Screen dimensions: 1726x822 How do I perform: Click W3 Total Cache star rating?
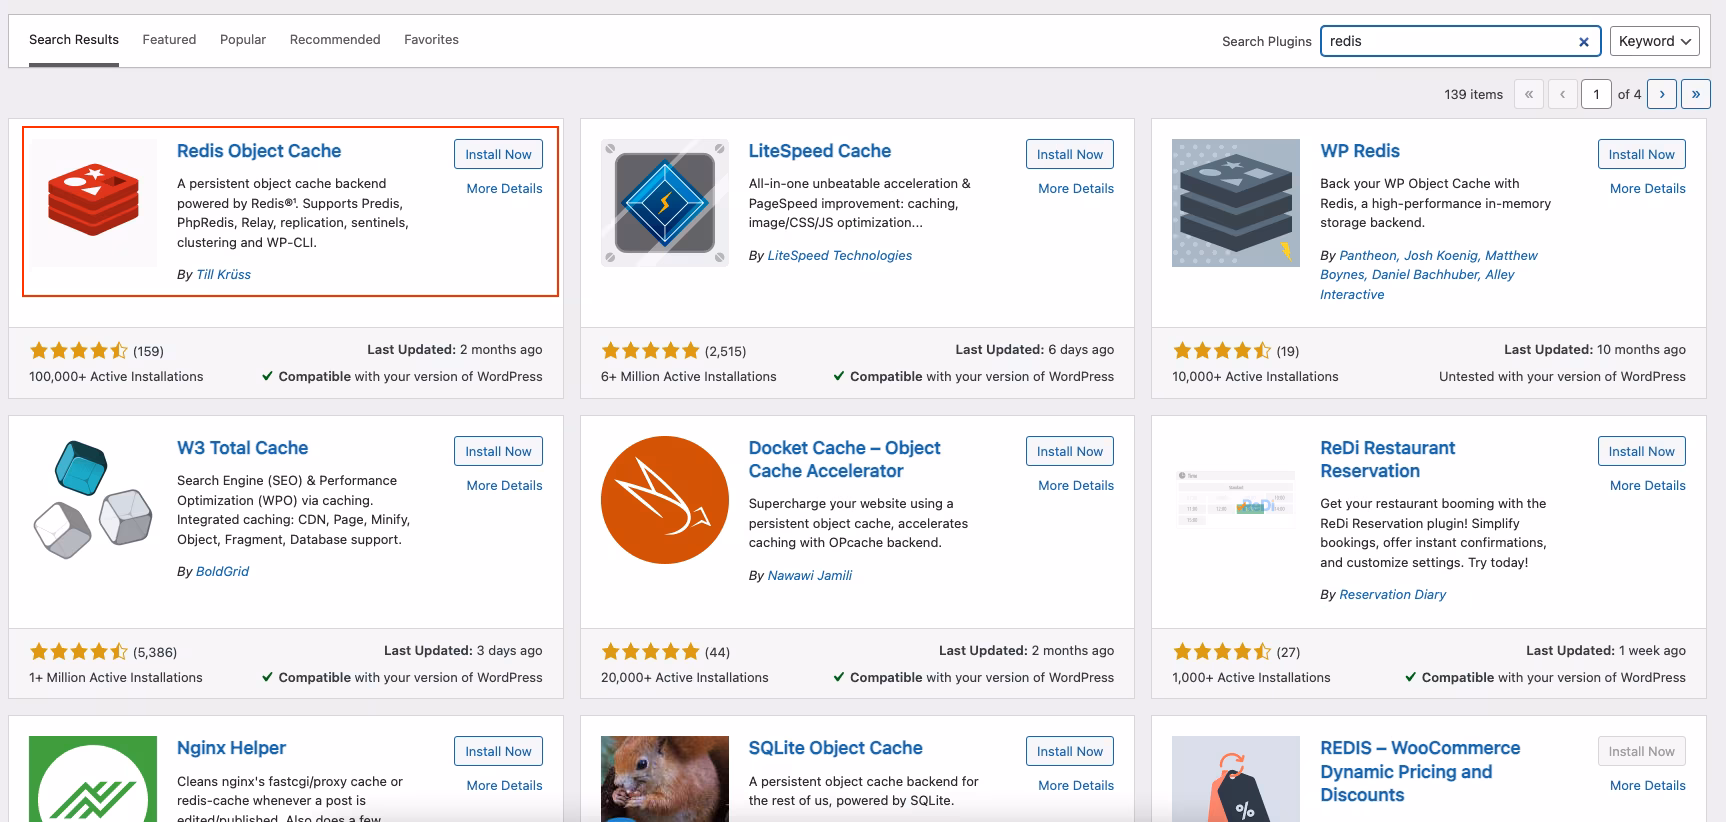point(79,651)
